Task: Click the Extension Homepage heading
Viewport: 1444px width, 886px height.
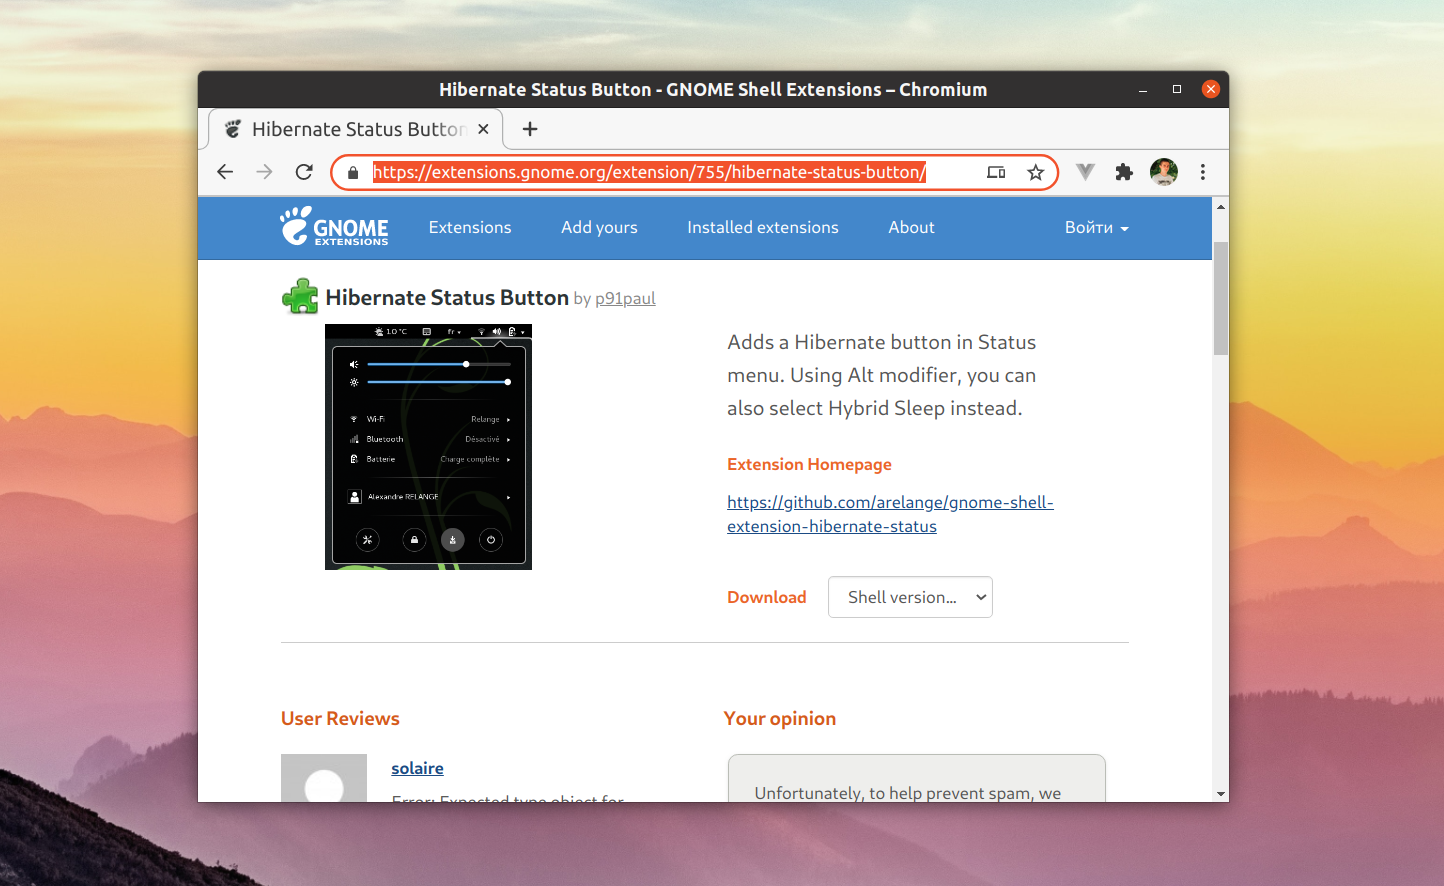Action: click(809, 464)
